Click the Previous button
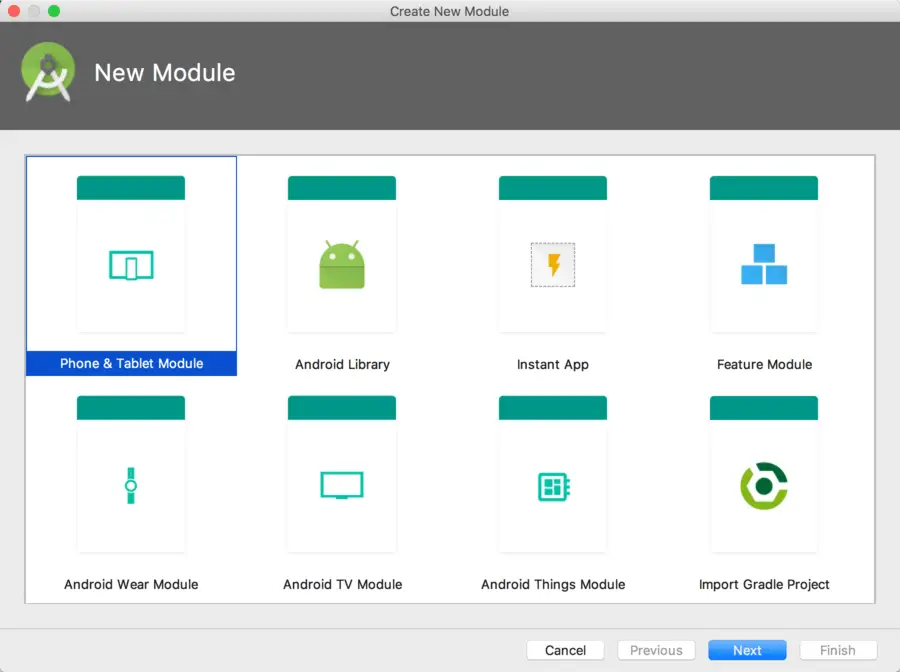The height and width of the screenshot is (672, 900). coord(656,650)
